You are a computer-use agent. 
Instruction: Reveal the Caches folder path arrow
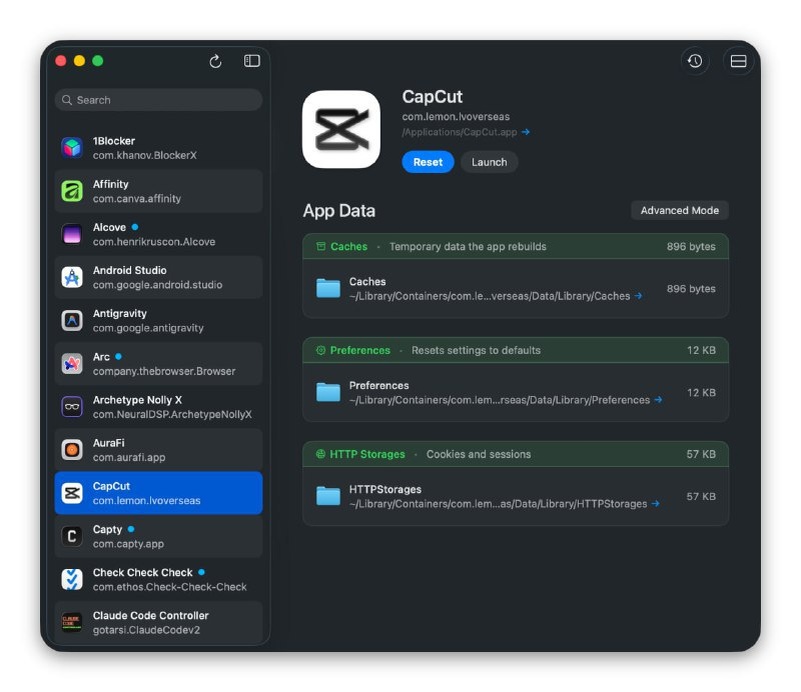639,296
